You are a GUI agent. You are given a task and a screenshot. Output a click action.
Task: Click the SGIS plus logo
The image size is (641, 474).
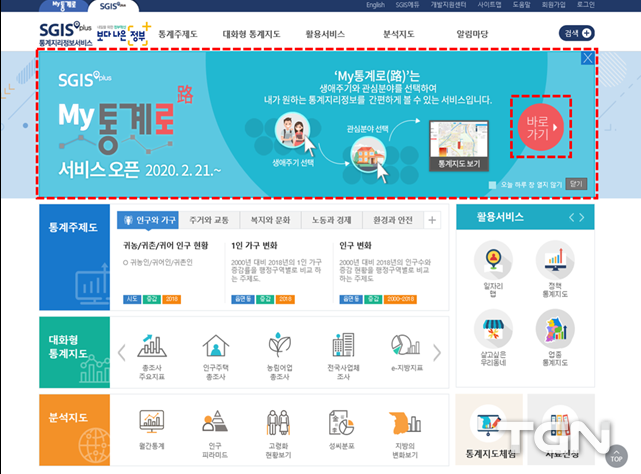(x=65, y=34)
